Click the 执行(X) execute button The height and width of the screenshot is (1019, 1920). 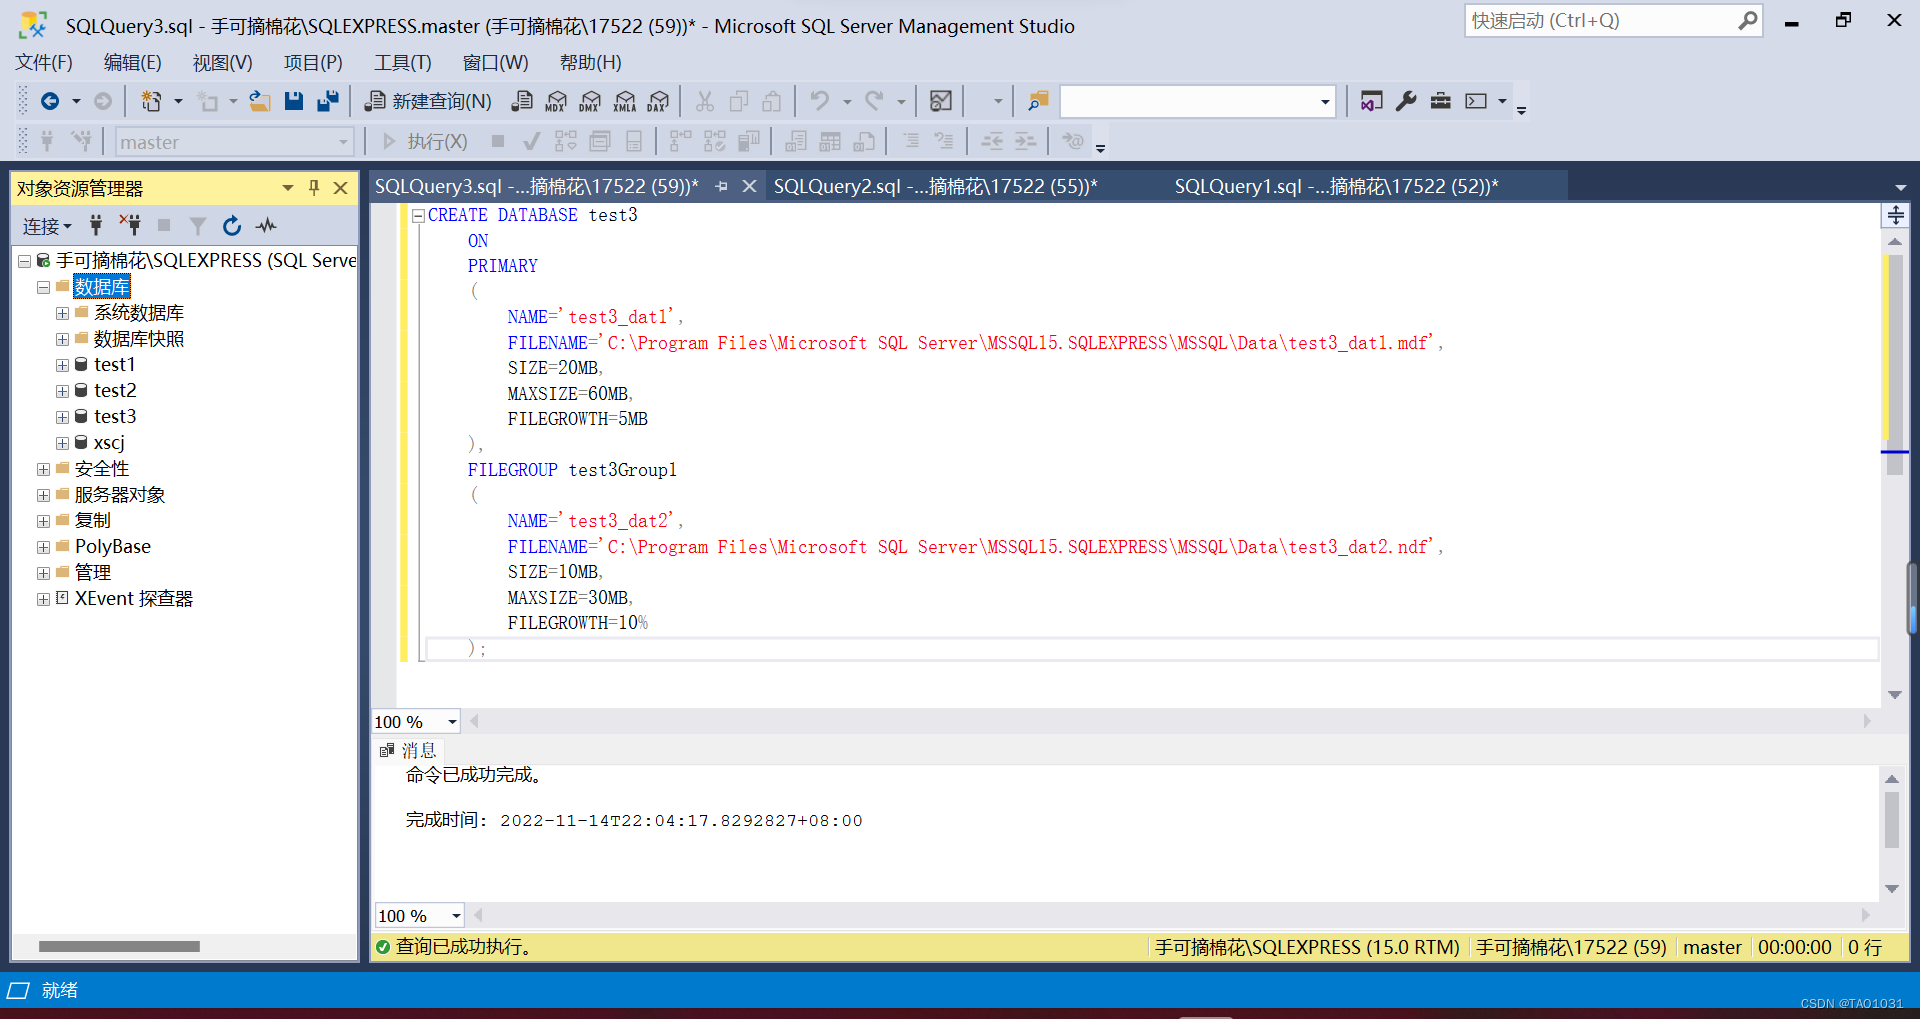pos(425,142)
